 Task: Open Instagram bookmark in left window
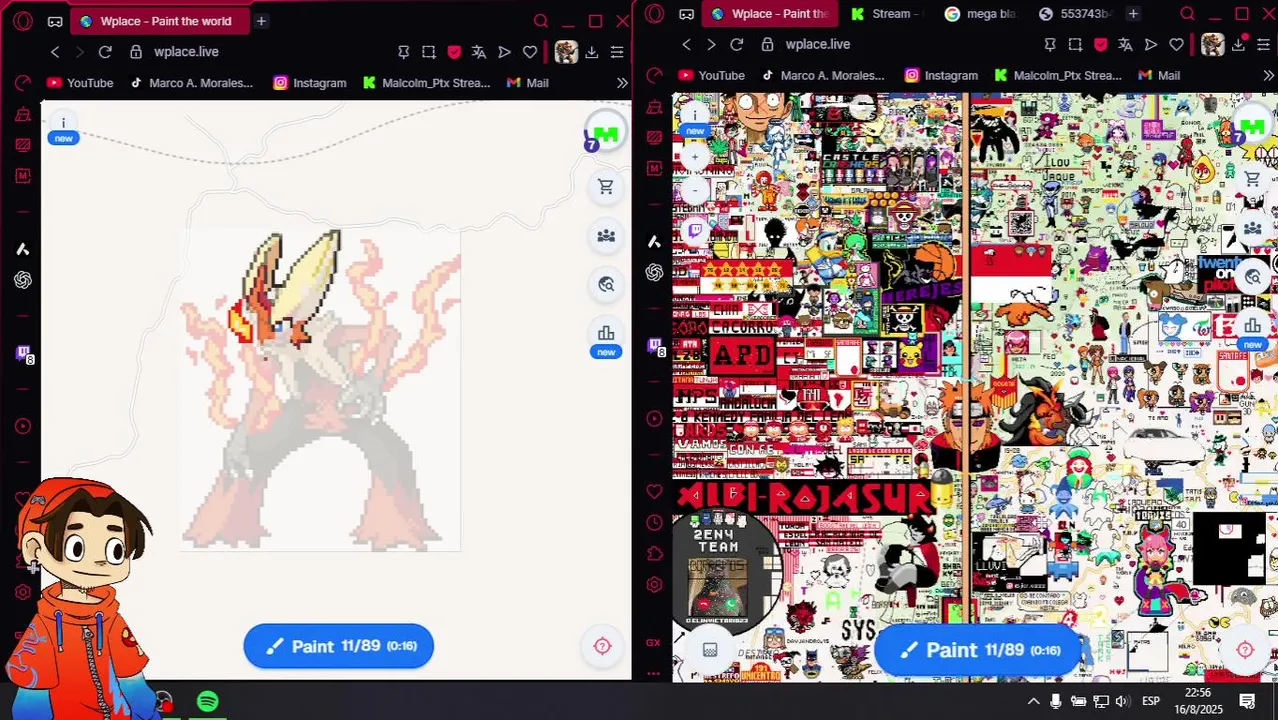(309, 83)
